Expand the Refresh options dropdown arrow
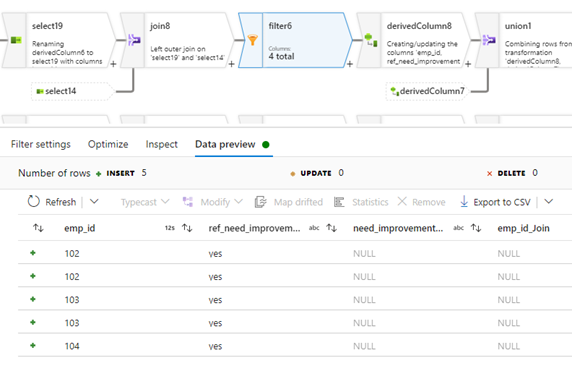The height and width of the screenshot is (379, 572). pos(94,201)
